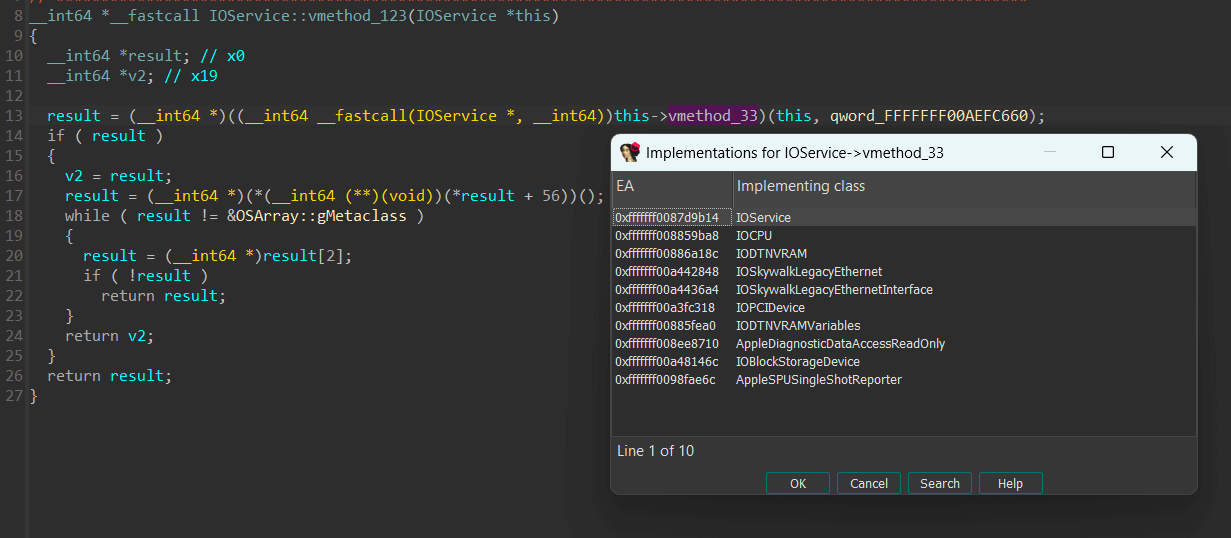The width and height of the screenshot is (1231, 538).
Task: Select the IOPCIDevice row
Action: [904, 307]
